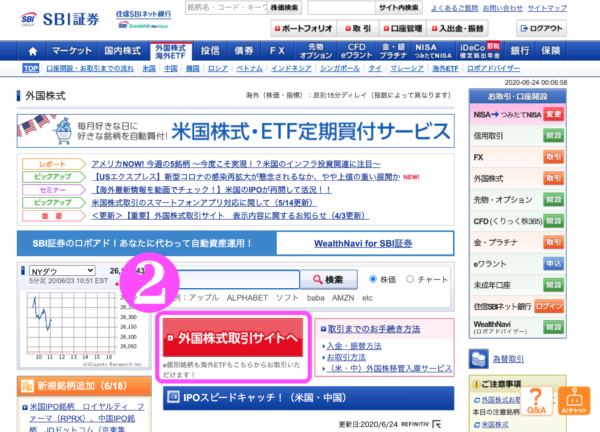
Task: Click 開設 button beside 未成年口座
Action: [x=553, y=285]
